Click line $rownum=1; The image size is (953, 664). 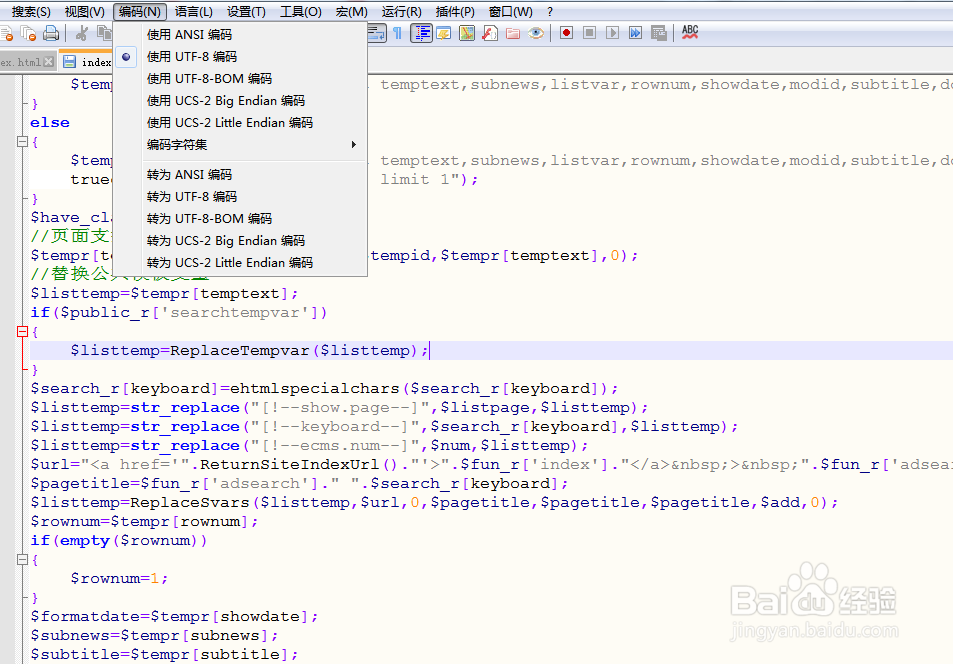click(119, 578)
